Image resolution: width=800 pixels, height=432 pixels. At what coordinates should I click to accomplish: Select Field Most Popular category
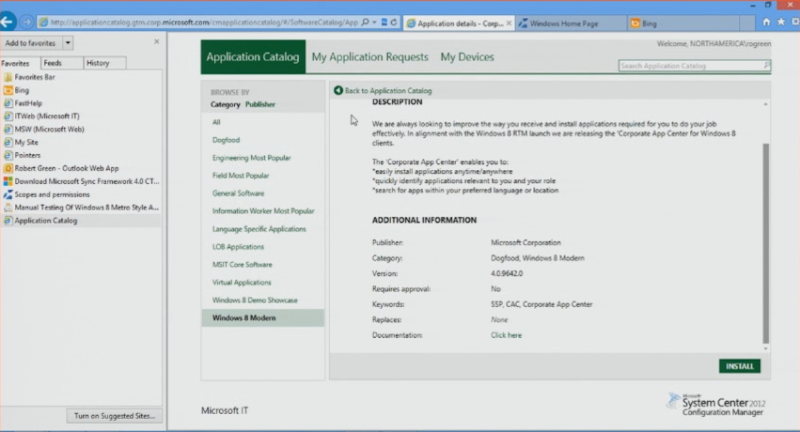pyautogui.click(x=240, y=175)
